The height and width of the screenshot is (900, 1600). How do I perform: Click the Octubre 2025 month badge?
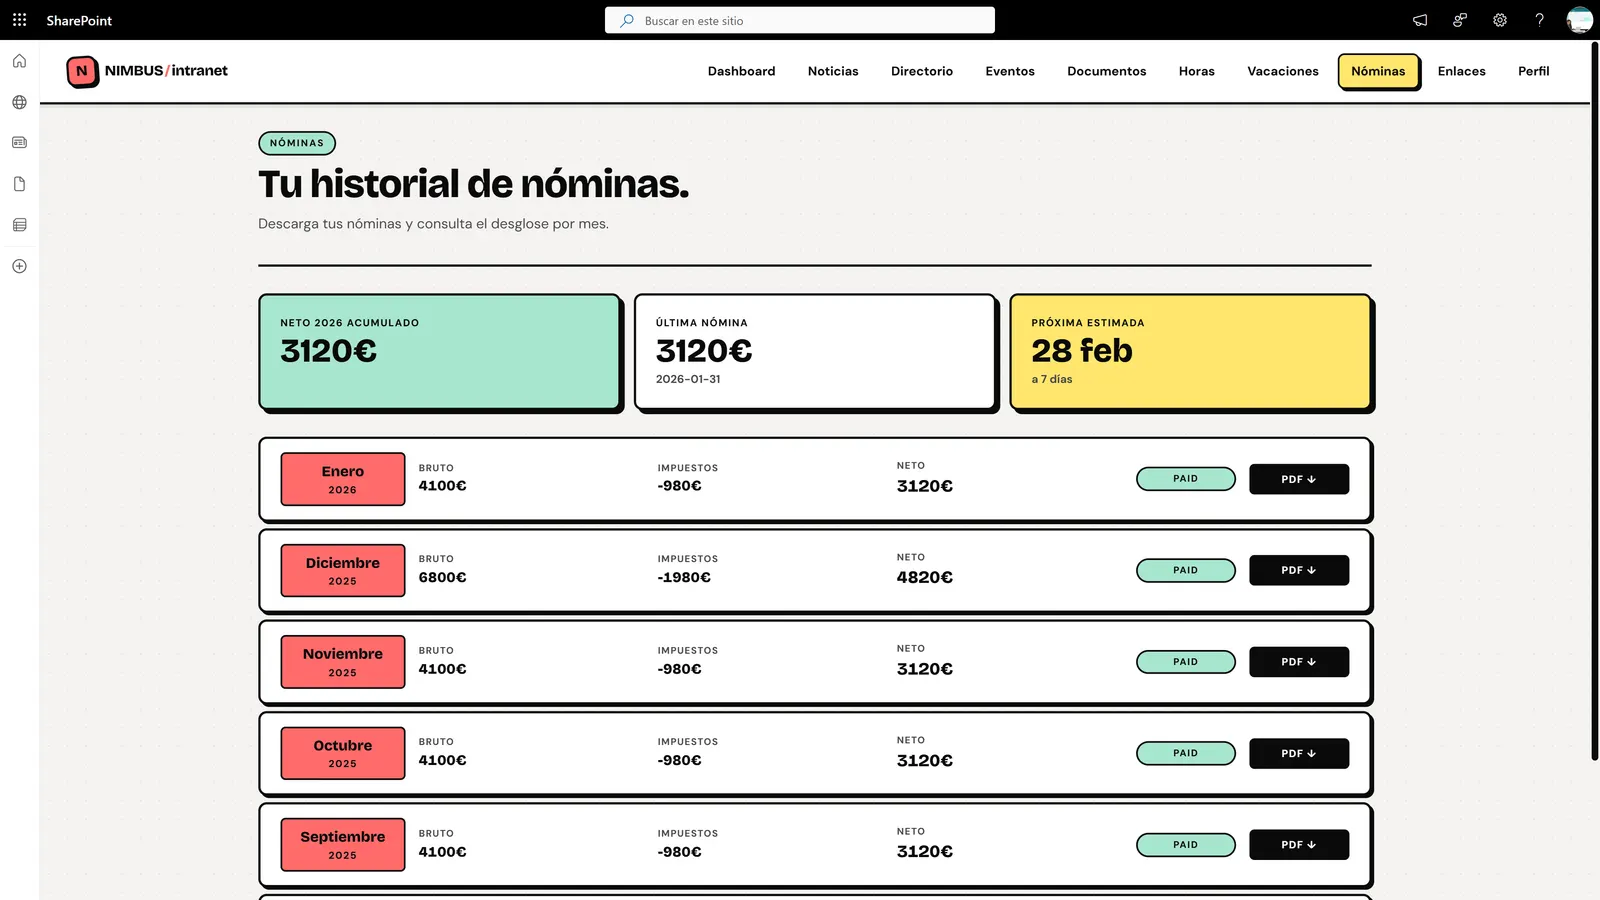[343, 753]
